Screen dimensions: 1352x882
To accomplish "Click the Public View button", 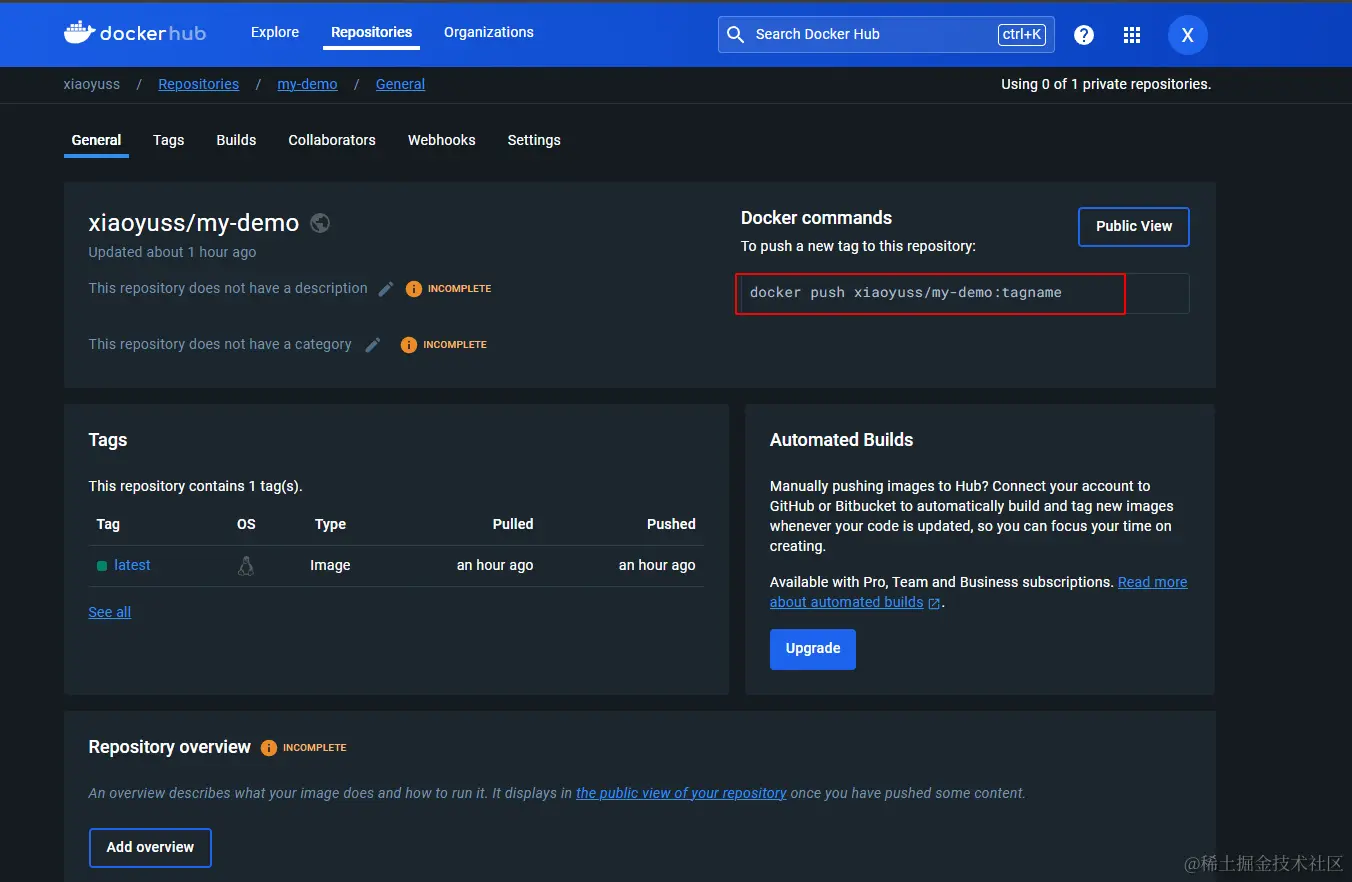I will (1134, 227).
